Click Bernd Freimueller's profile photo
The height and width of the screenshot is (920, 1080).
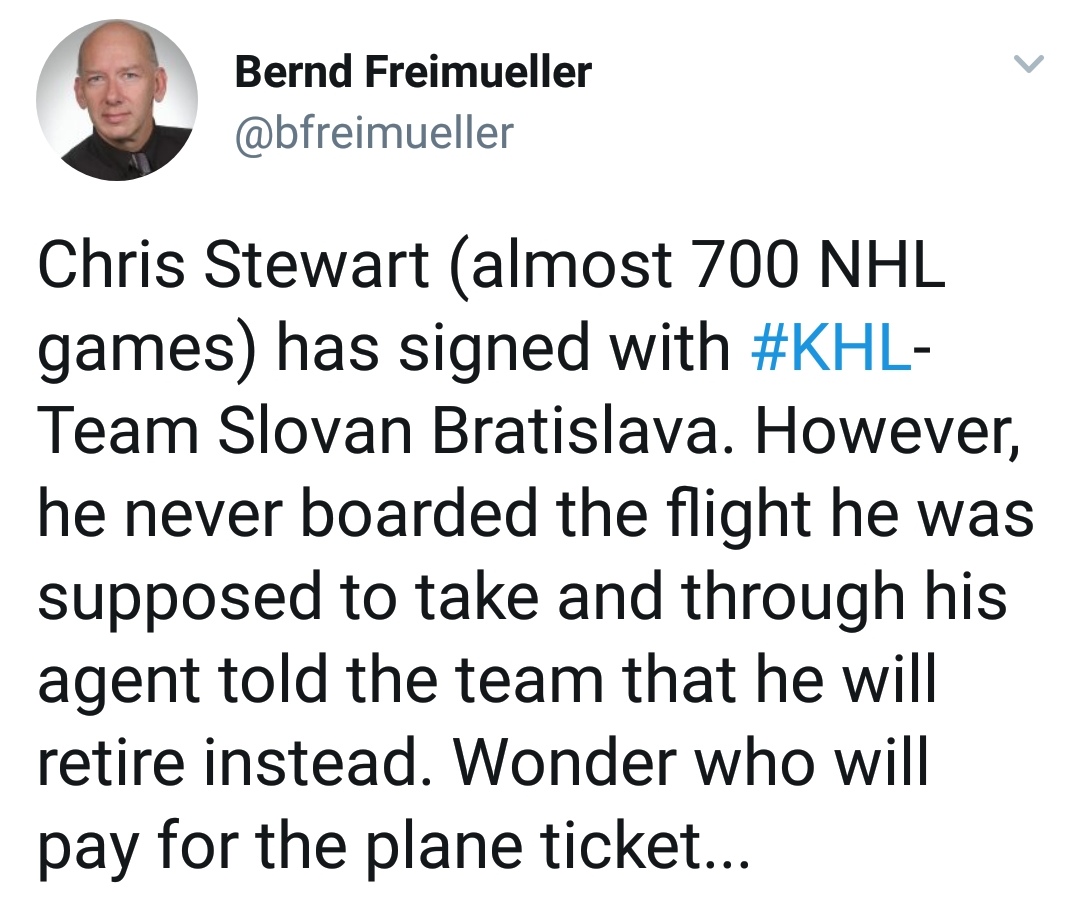tap(117, 99)
